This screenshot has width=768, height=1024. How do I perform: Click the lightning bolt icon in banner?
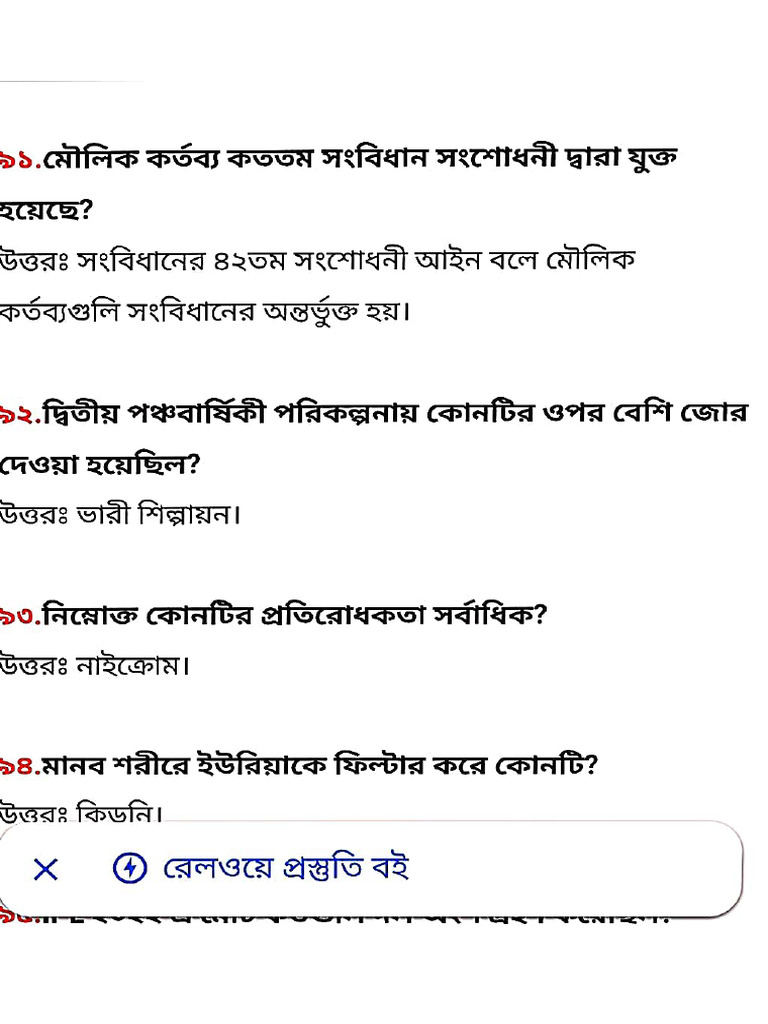click(x=129, y=868)
